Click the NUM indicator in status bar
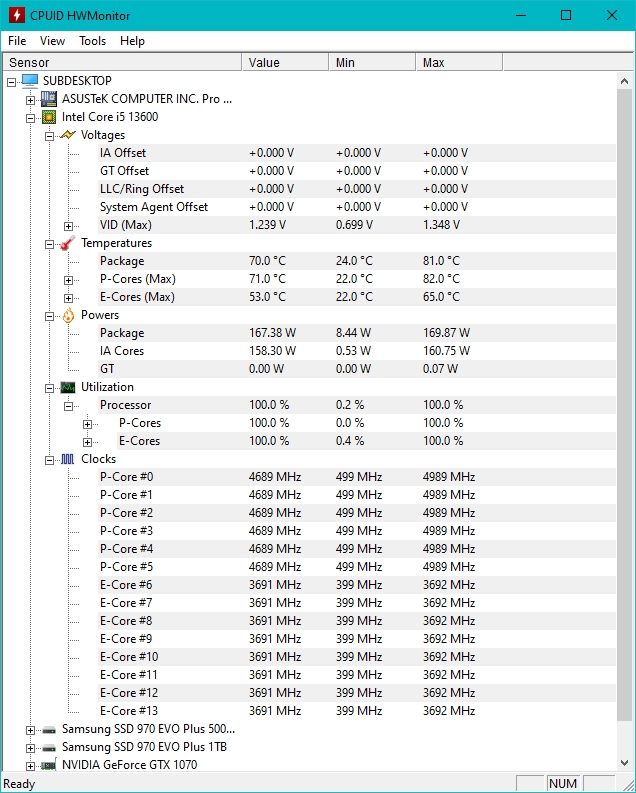Viewport: 636px width, 793px height. coord(563,783)
